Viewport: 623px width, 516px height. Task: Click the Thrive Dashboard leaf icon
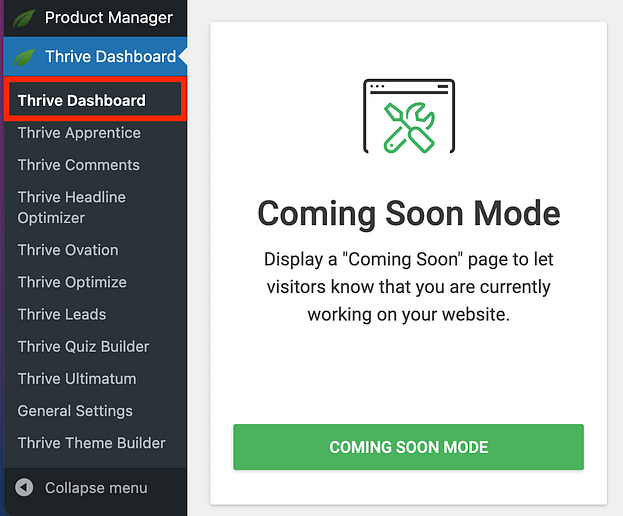[x=24, y=58]
